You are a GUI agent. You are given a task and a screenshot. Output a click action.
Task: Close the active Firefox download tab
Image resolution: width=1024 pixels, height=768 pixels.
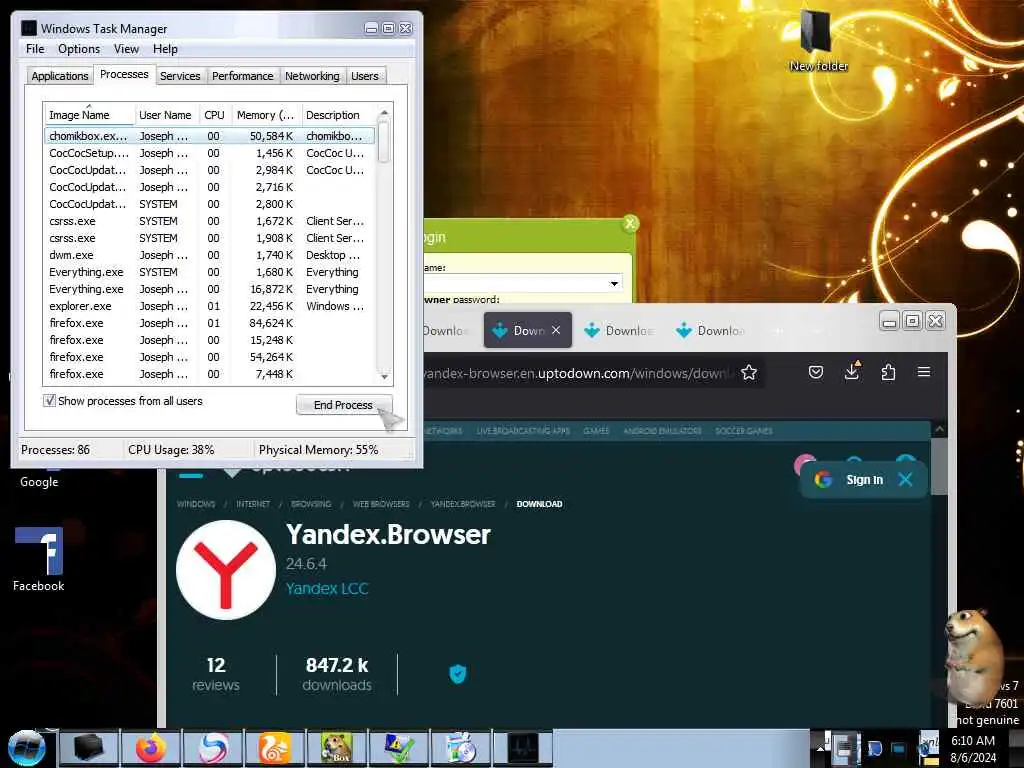(x=556, y=330)
